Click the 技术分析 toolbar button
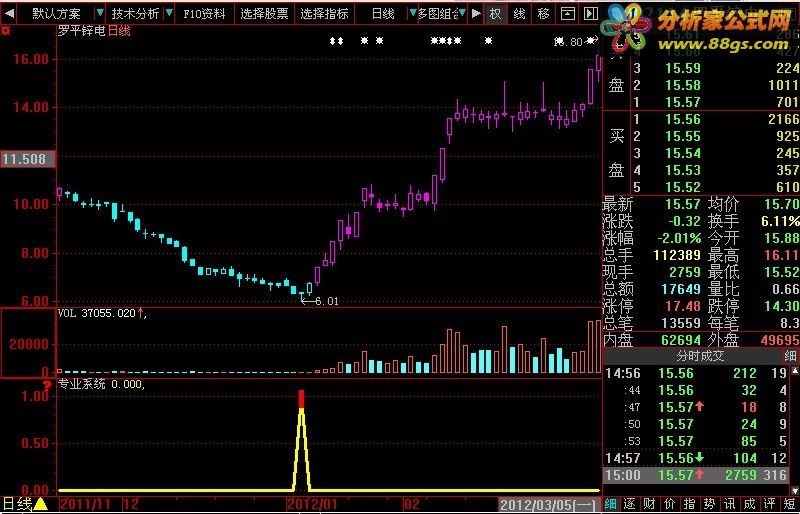The width and height of the screenshot is (800, 514). click(135, 13)
